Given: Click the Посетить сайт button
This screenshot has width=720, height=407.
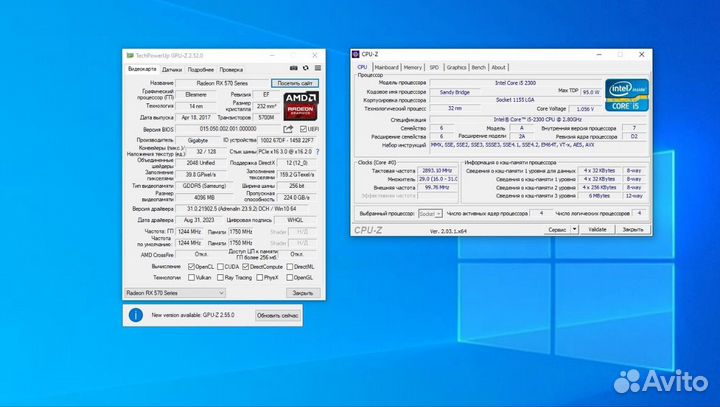Looking at the screenshot, I should click(295, 83).
